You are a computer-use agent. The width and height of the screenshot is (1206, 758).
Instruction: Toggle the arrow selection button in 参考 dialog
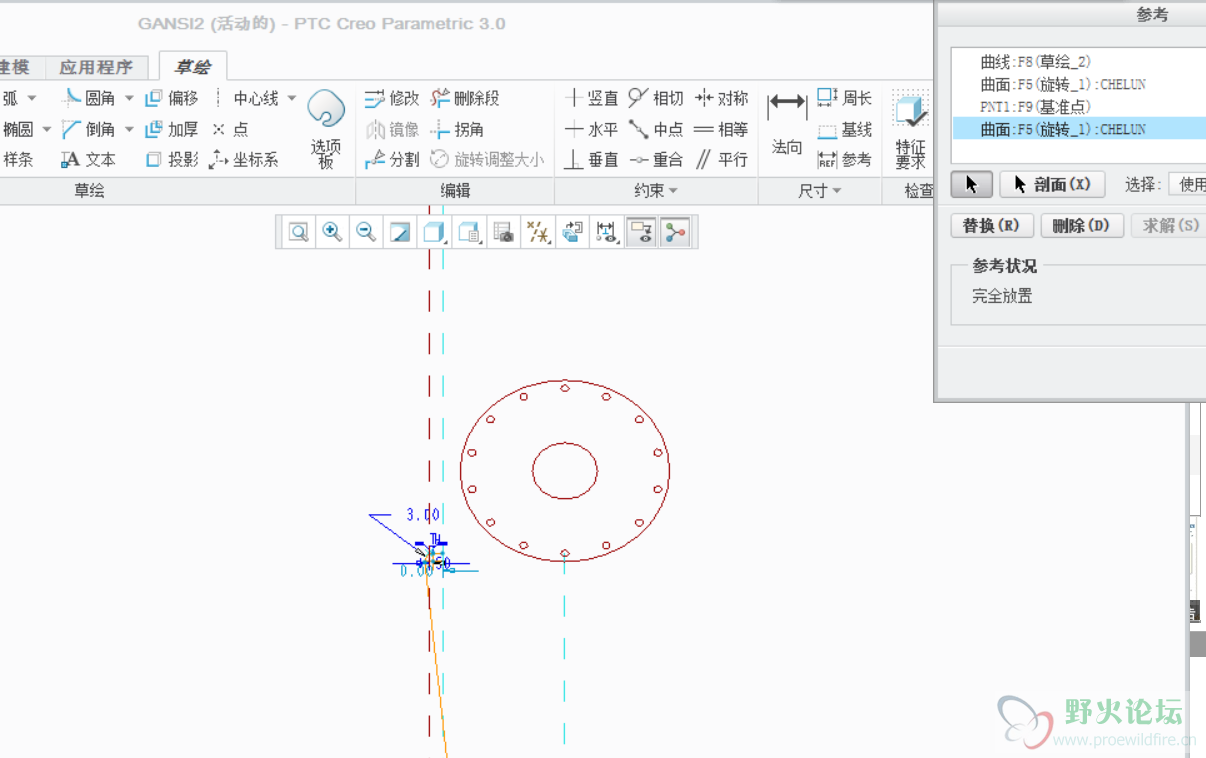coord(971,184)
